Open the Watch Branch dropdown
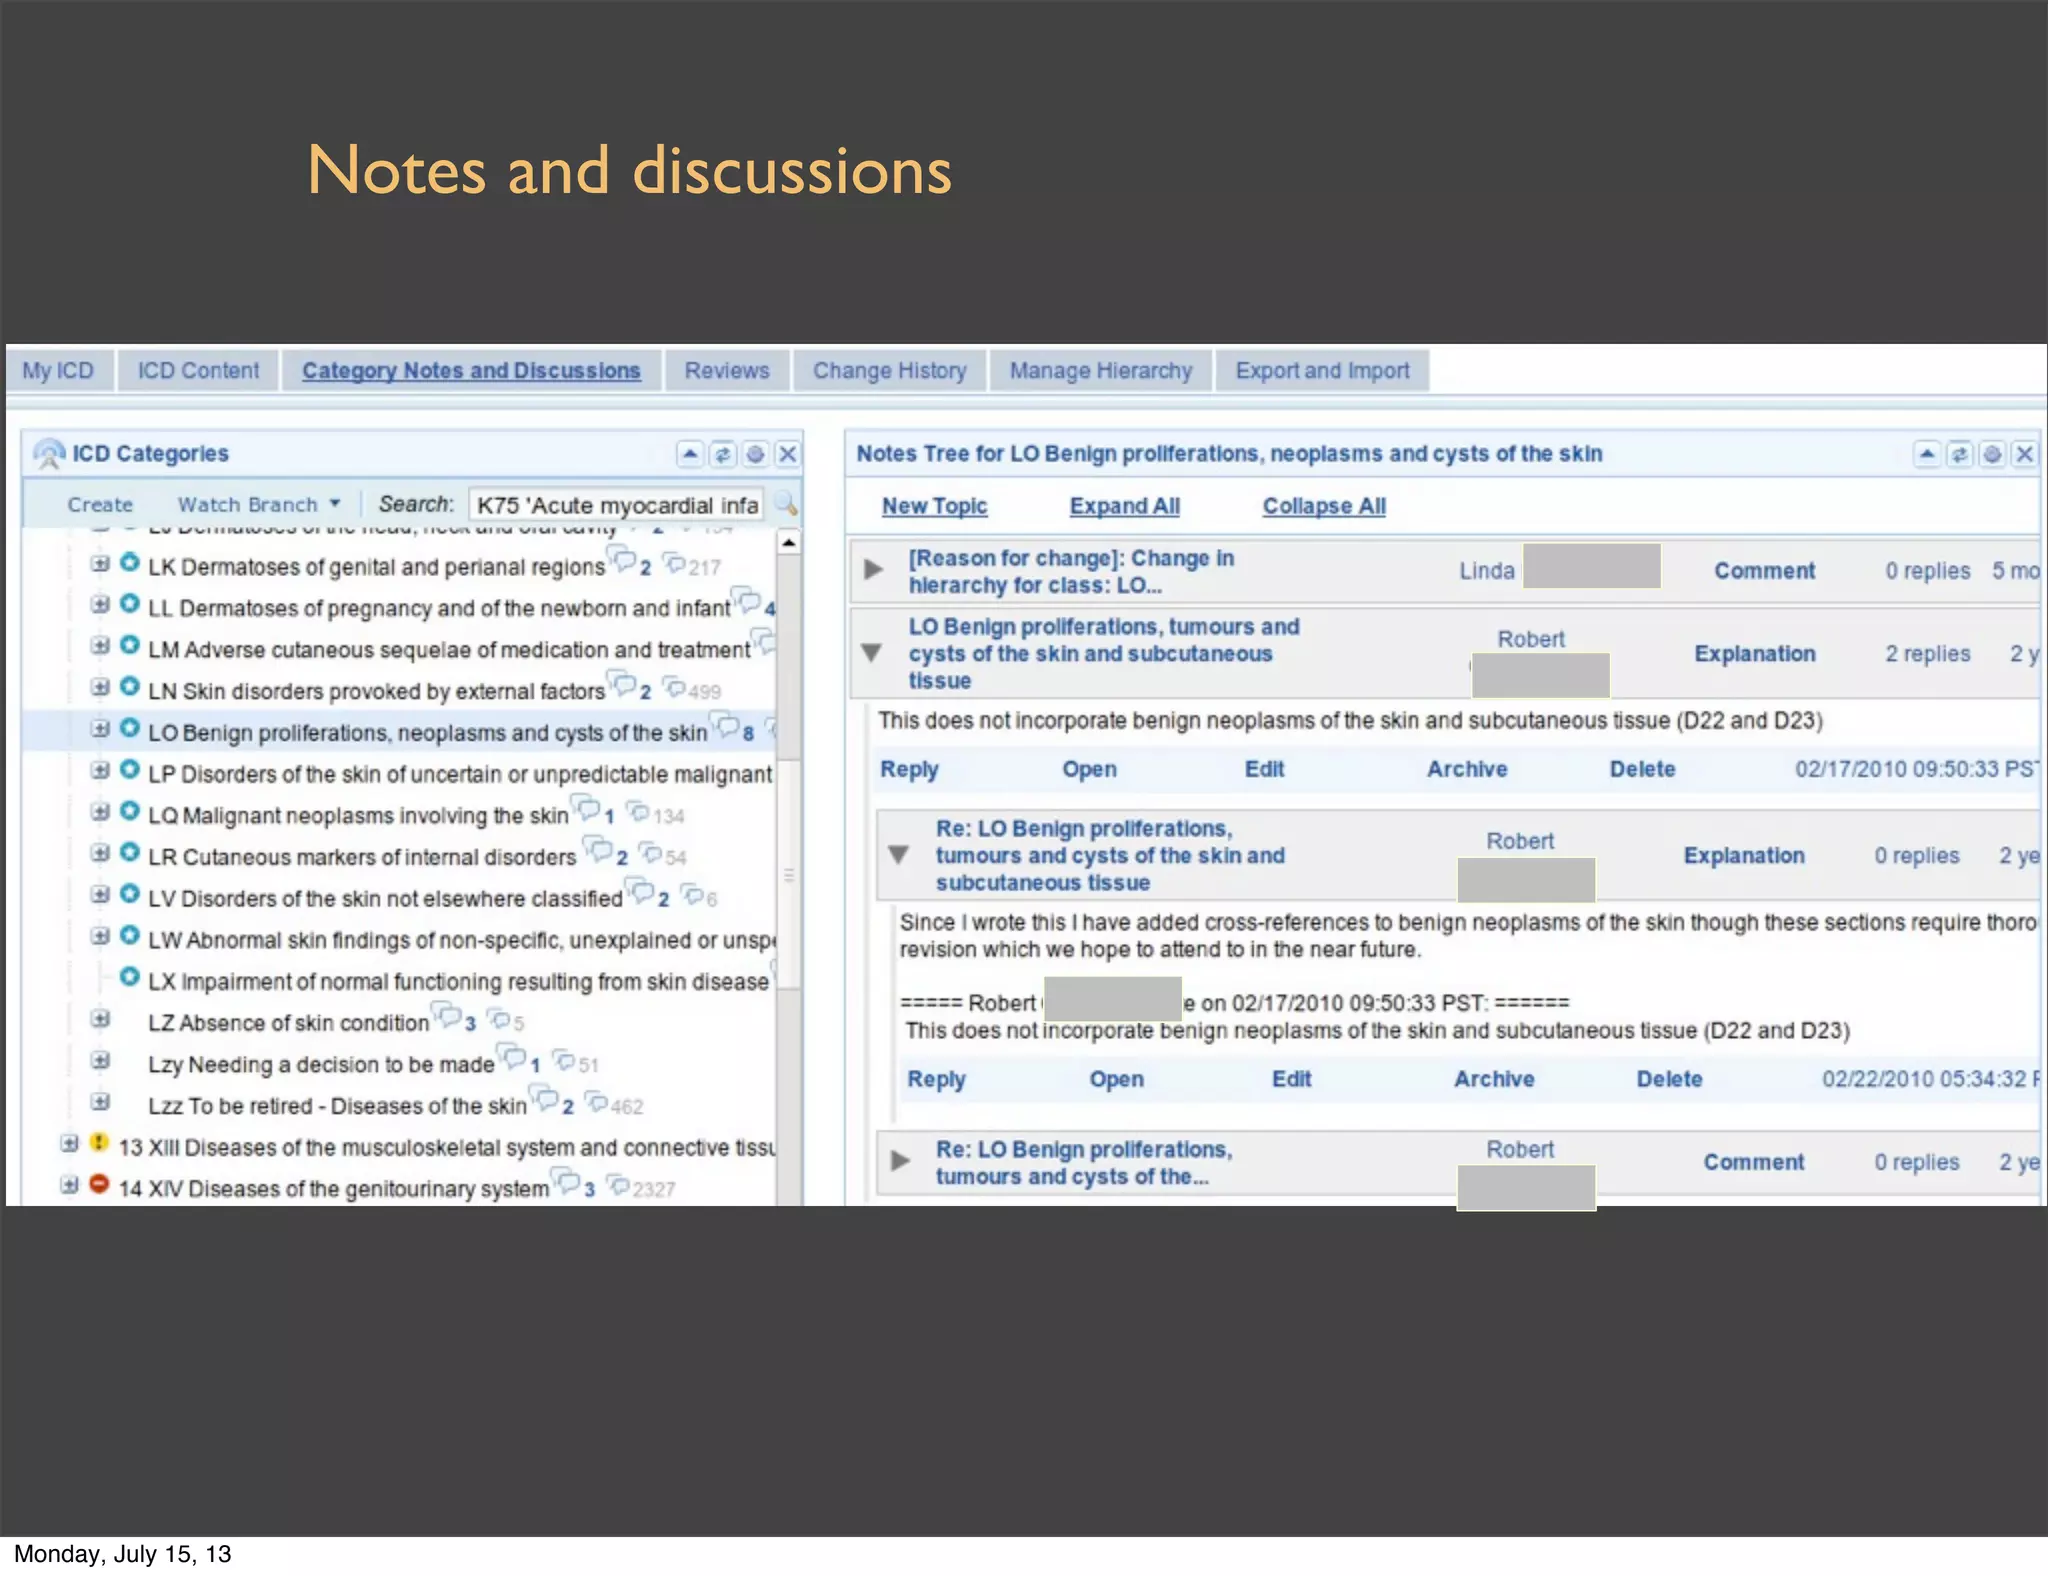The image size is (2048, 1576). (x=259, y=505)
